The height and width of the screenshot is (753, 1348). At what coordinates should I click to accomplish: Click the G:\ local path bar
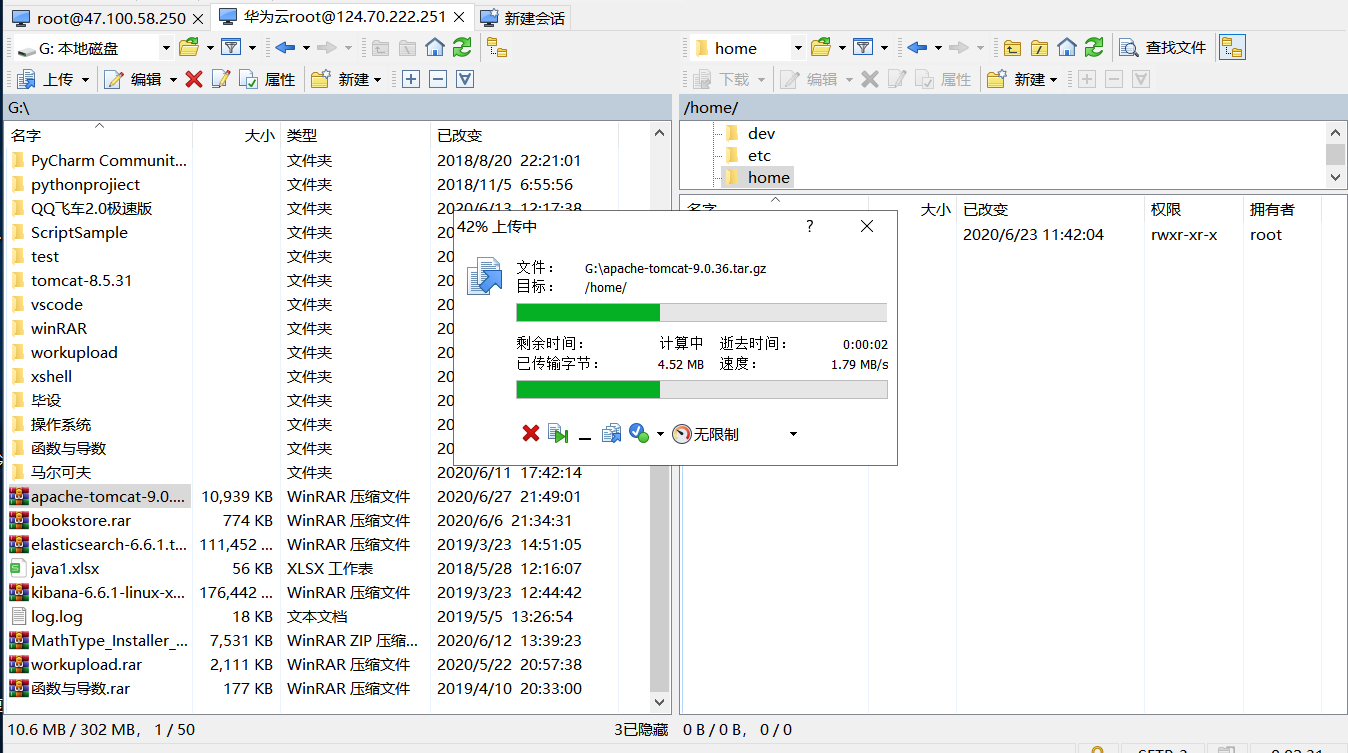pos(336,107)
